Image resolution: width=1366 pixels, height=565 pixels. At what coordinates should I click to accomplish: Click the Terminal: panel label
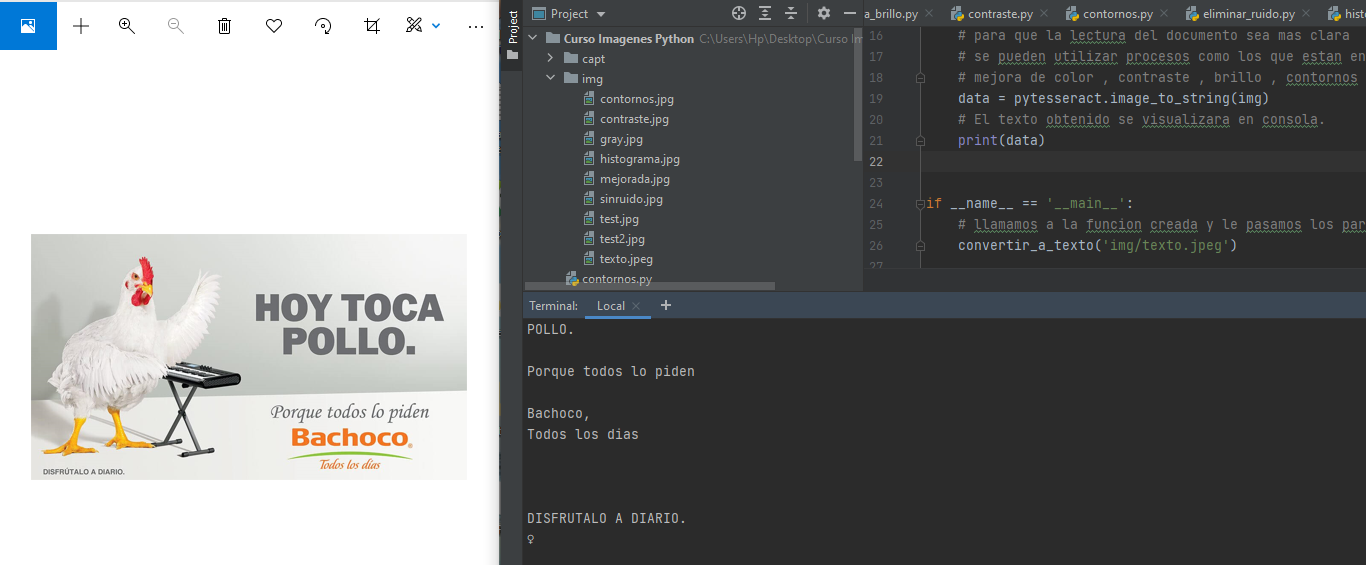[554, 306]
